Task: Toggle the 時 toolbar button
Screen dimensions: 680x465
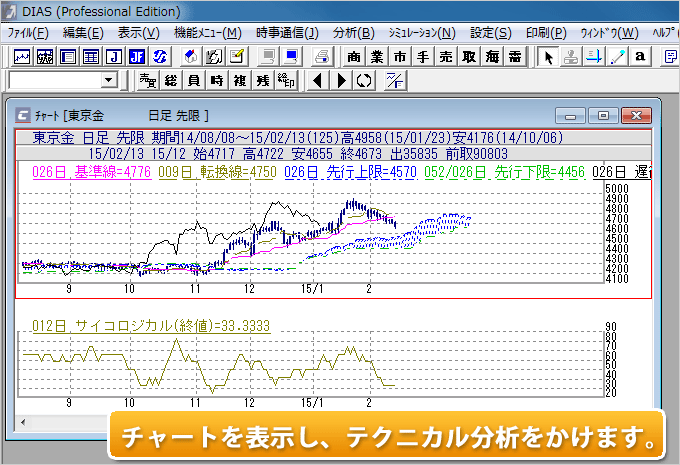Action: (x=217, y=80)
